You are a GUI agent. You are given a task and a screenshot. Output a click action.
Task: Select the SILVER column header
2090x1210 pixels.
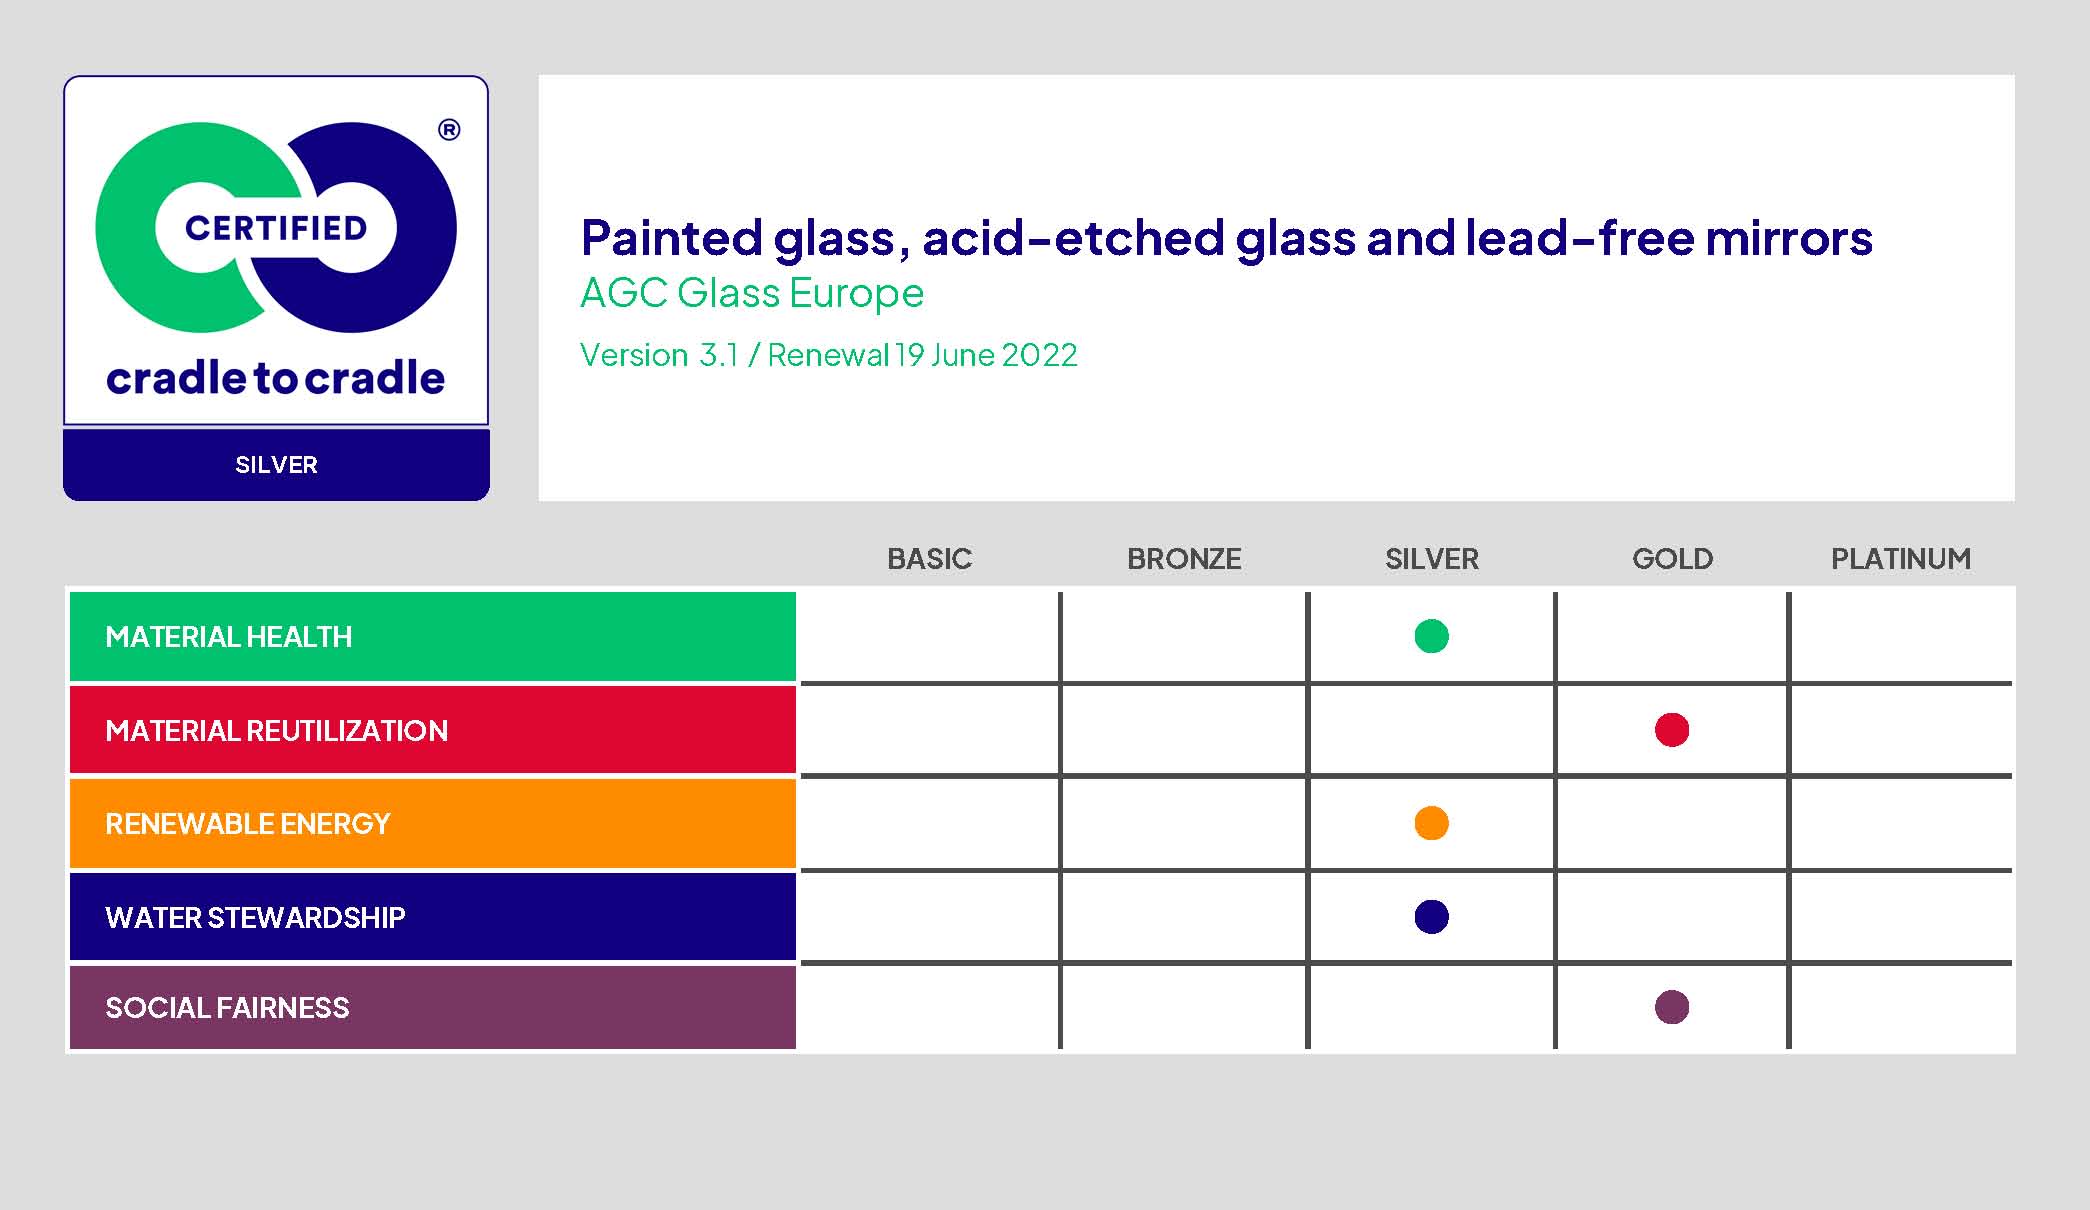tap(1431, 559)
